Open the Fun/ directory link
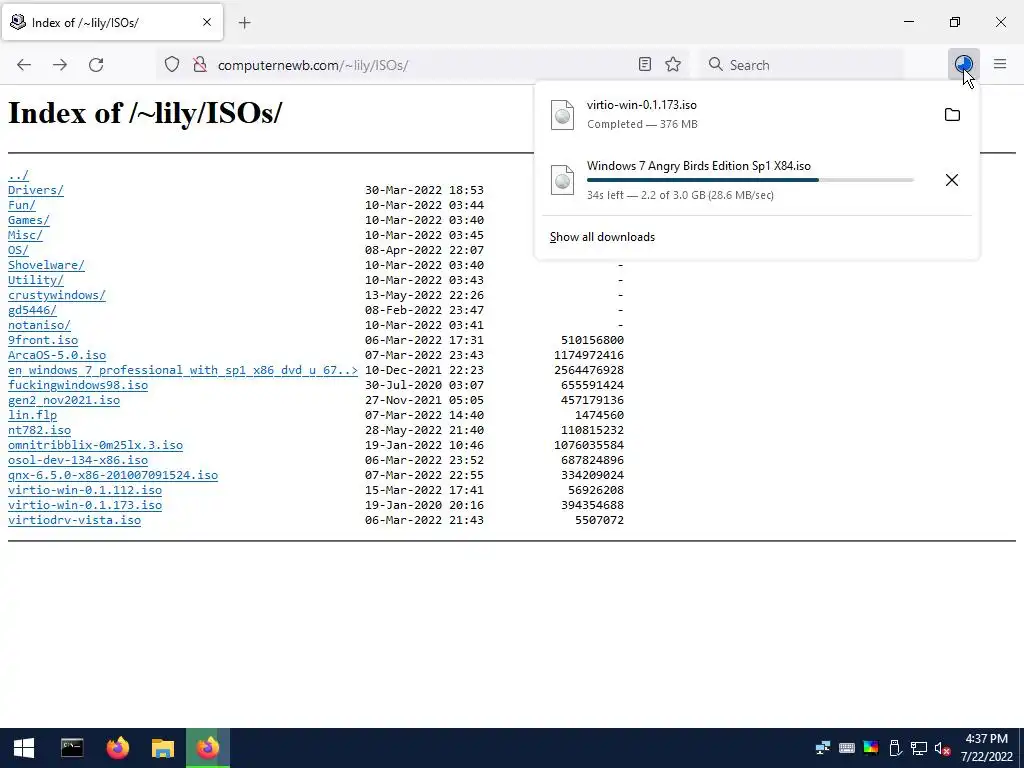 pyautogui.click(x=22, y=205)
